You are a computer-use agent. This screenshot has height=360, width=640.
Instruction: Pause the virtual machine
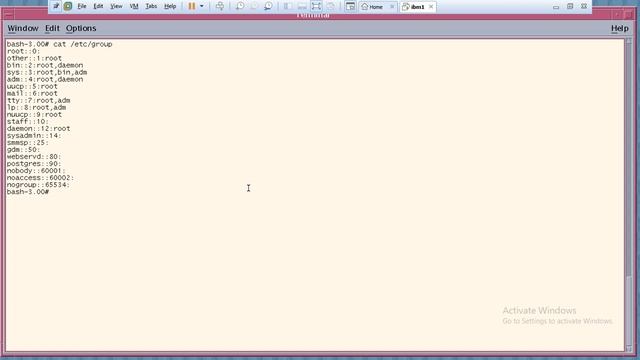point(191,6)
